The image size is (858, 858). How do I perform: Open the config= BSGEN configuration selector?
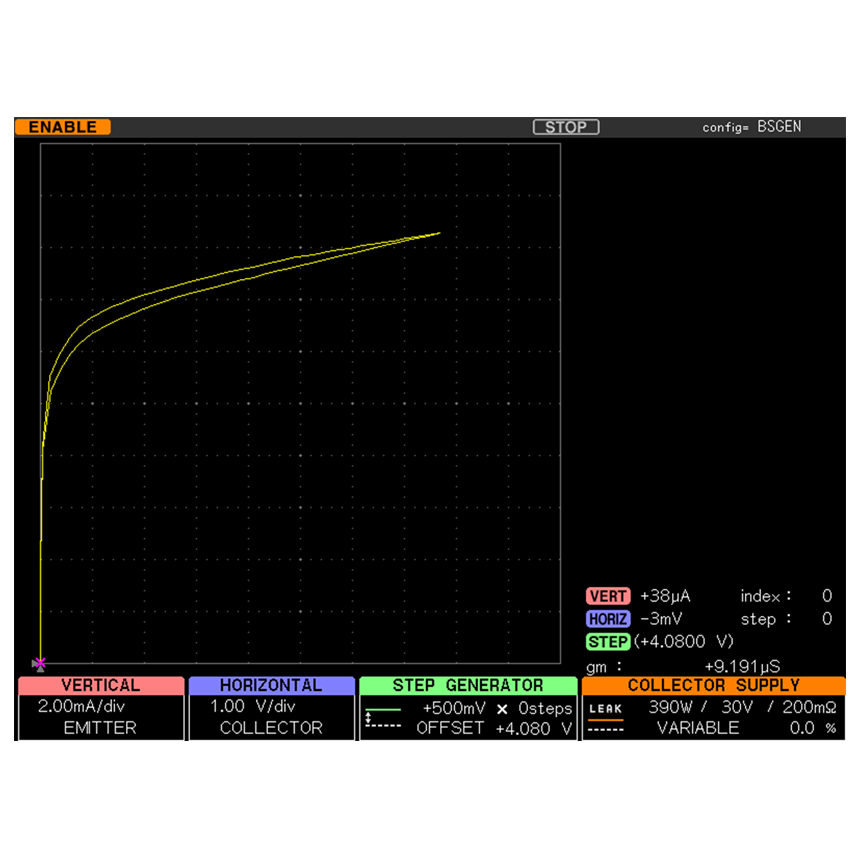point(751,127)
